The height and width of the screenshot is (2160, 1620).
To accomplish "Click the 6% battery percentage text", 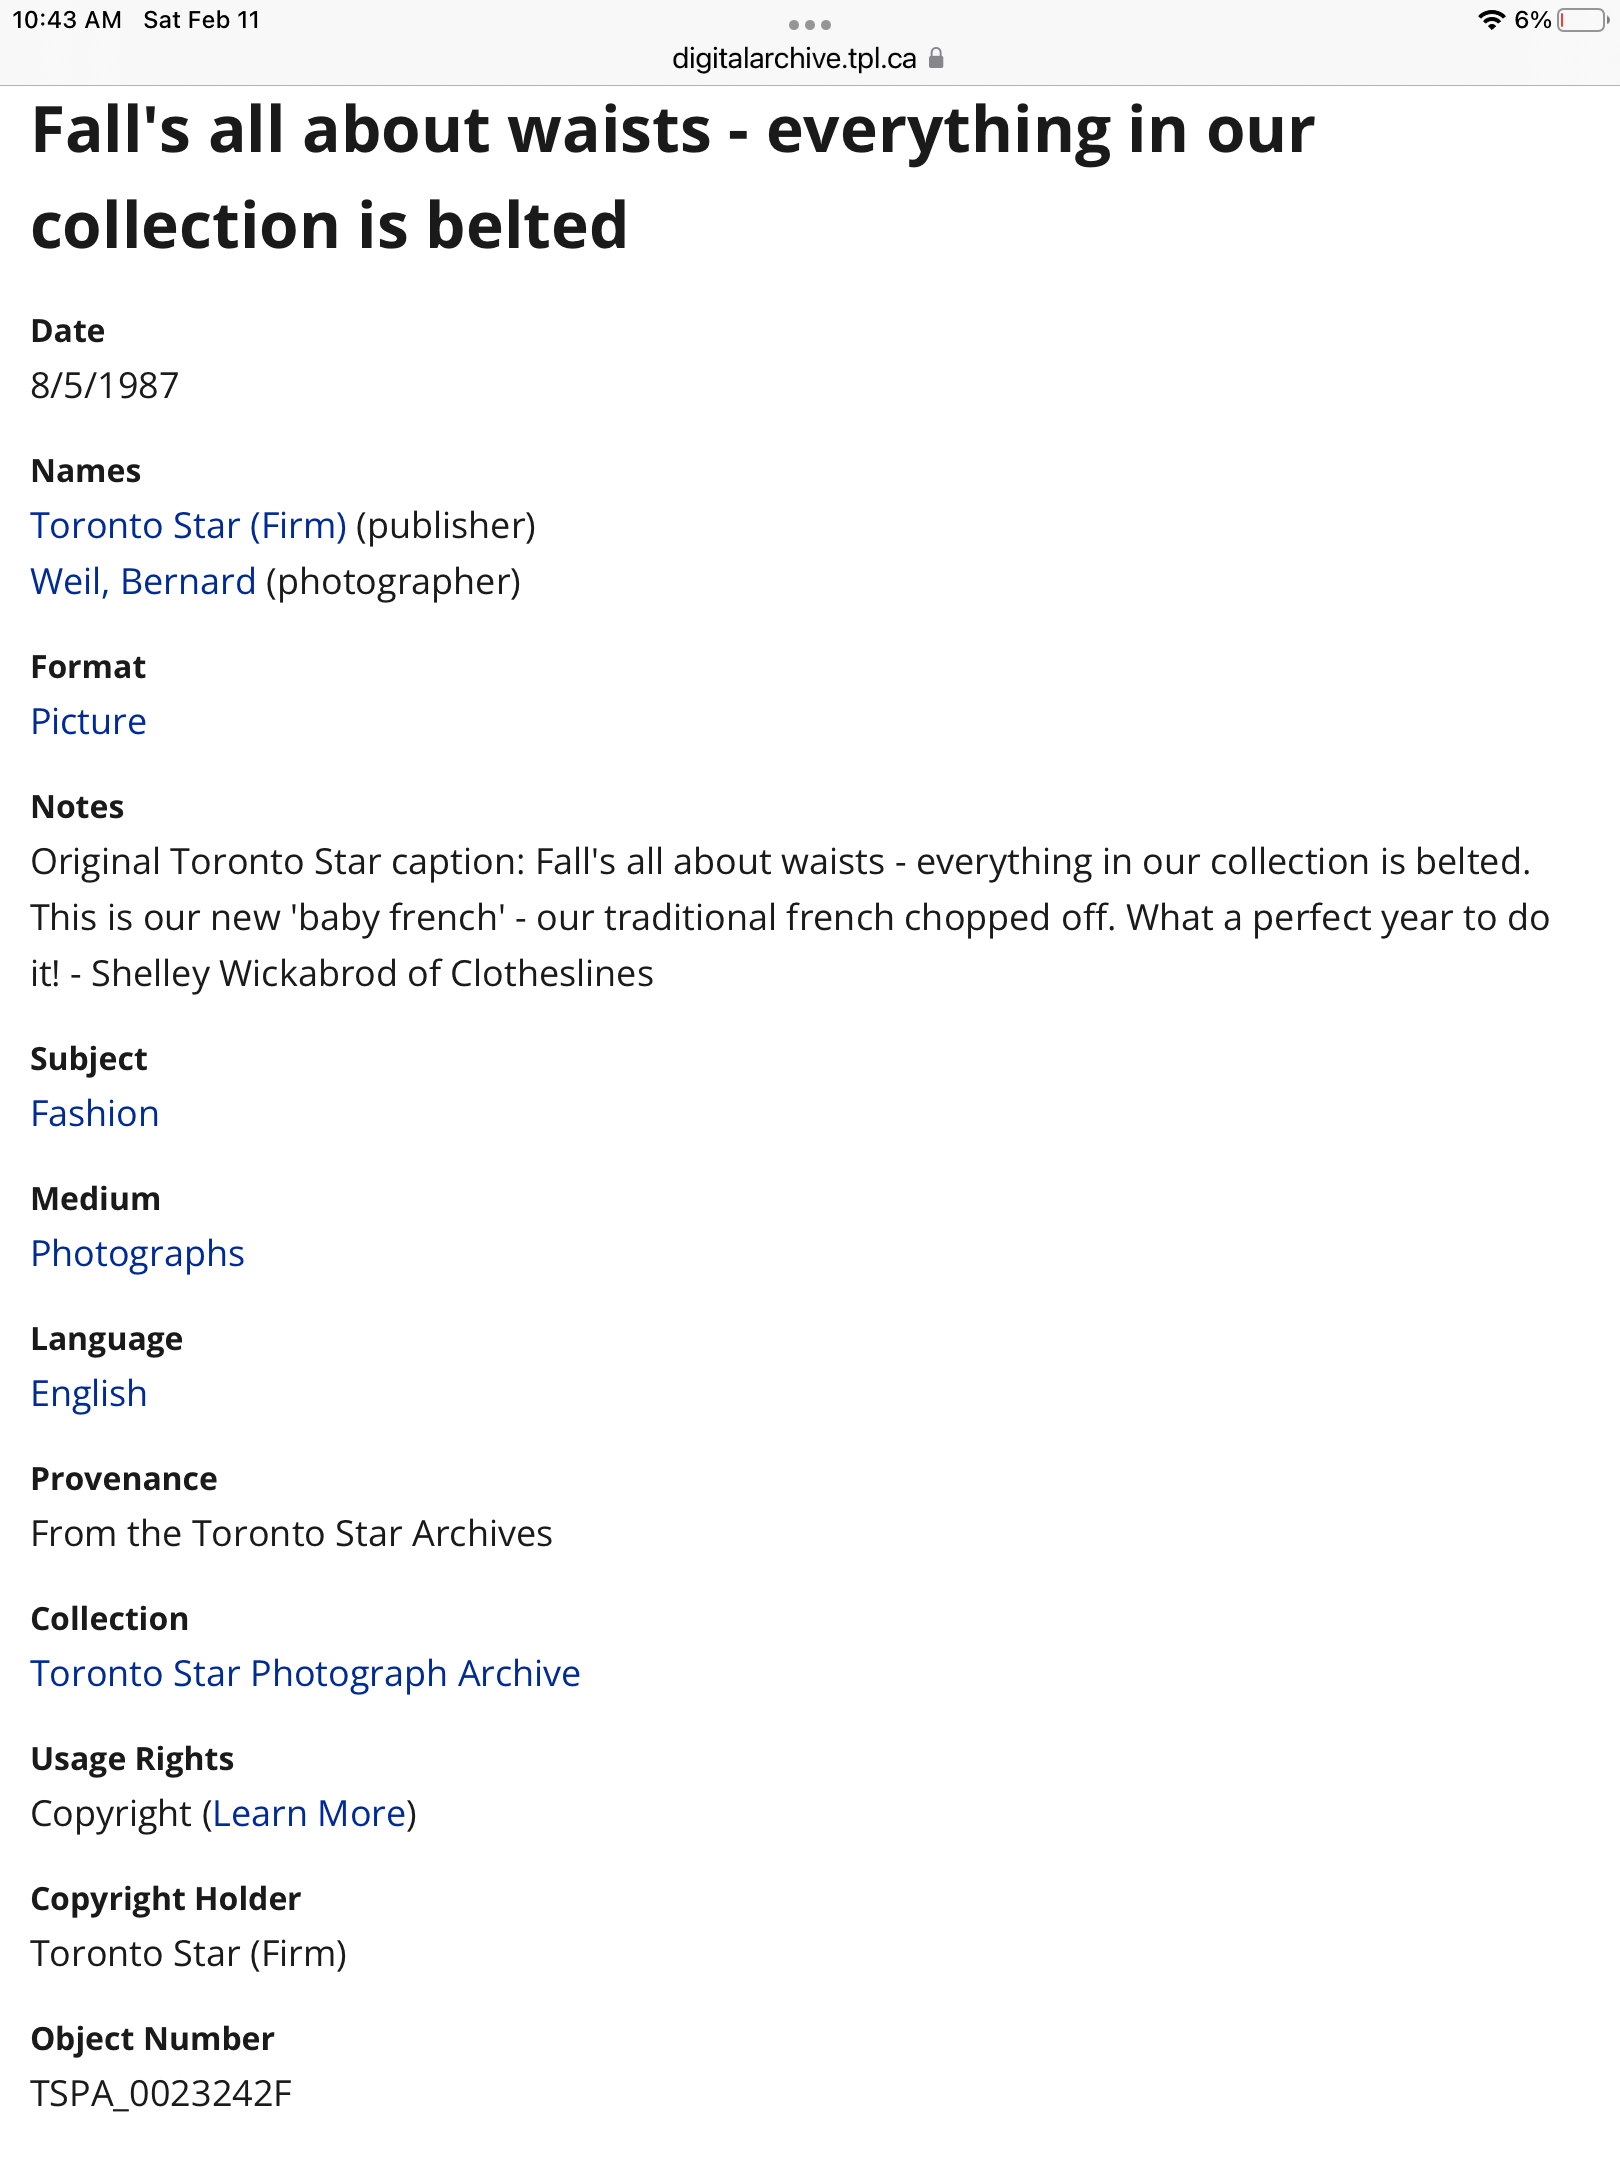I will click(1532, 20).
